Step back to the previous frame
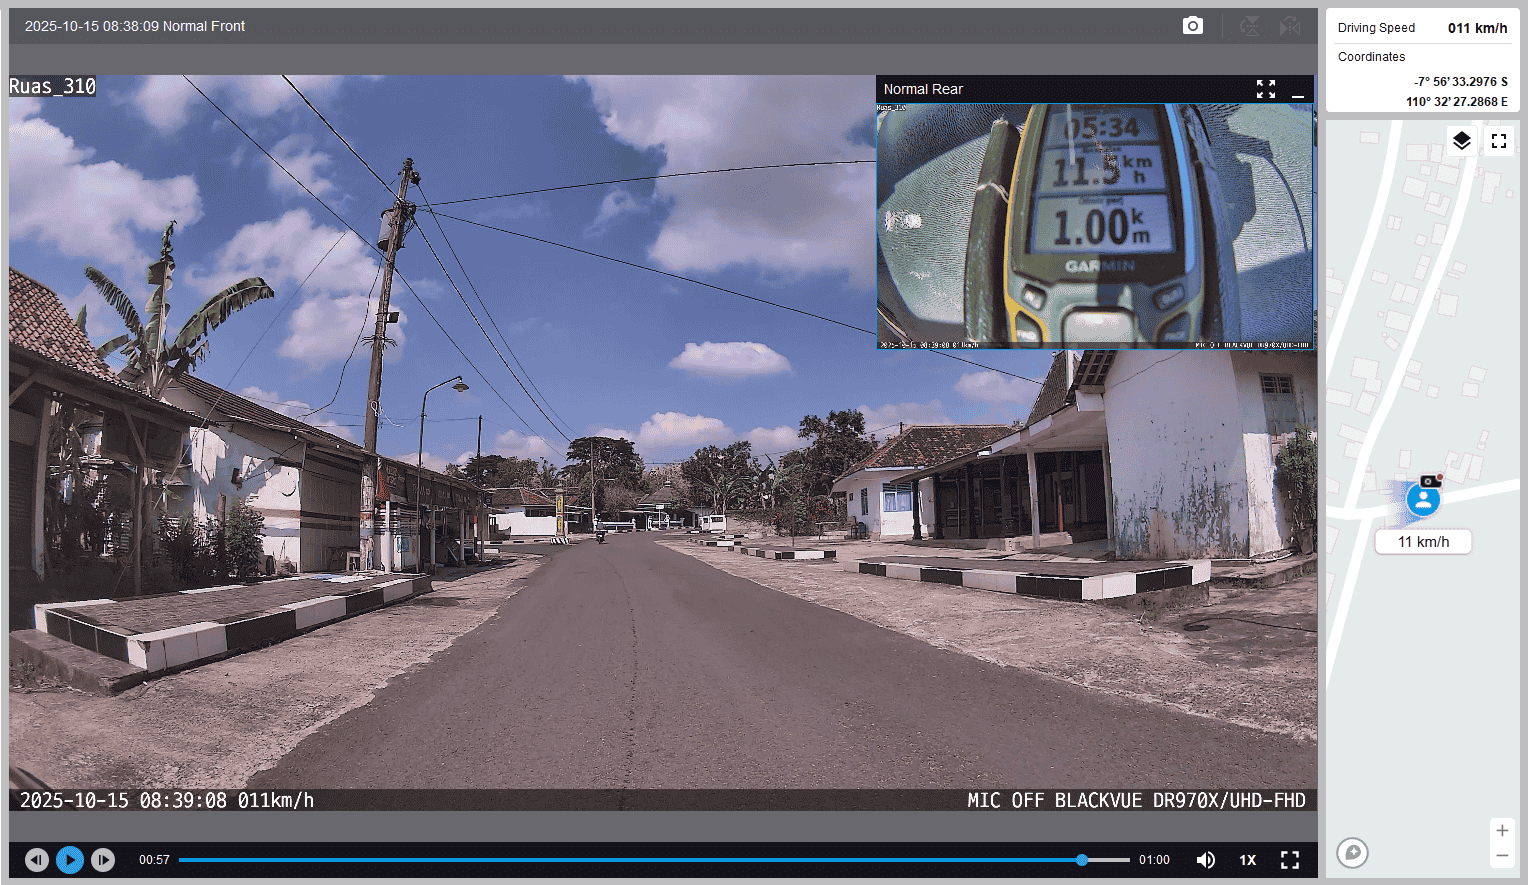 click(x=37, y=860)
